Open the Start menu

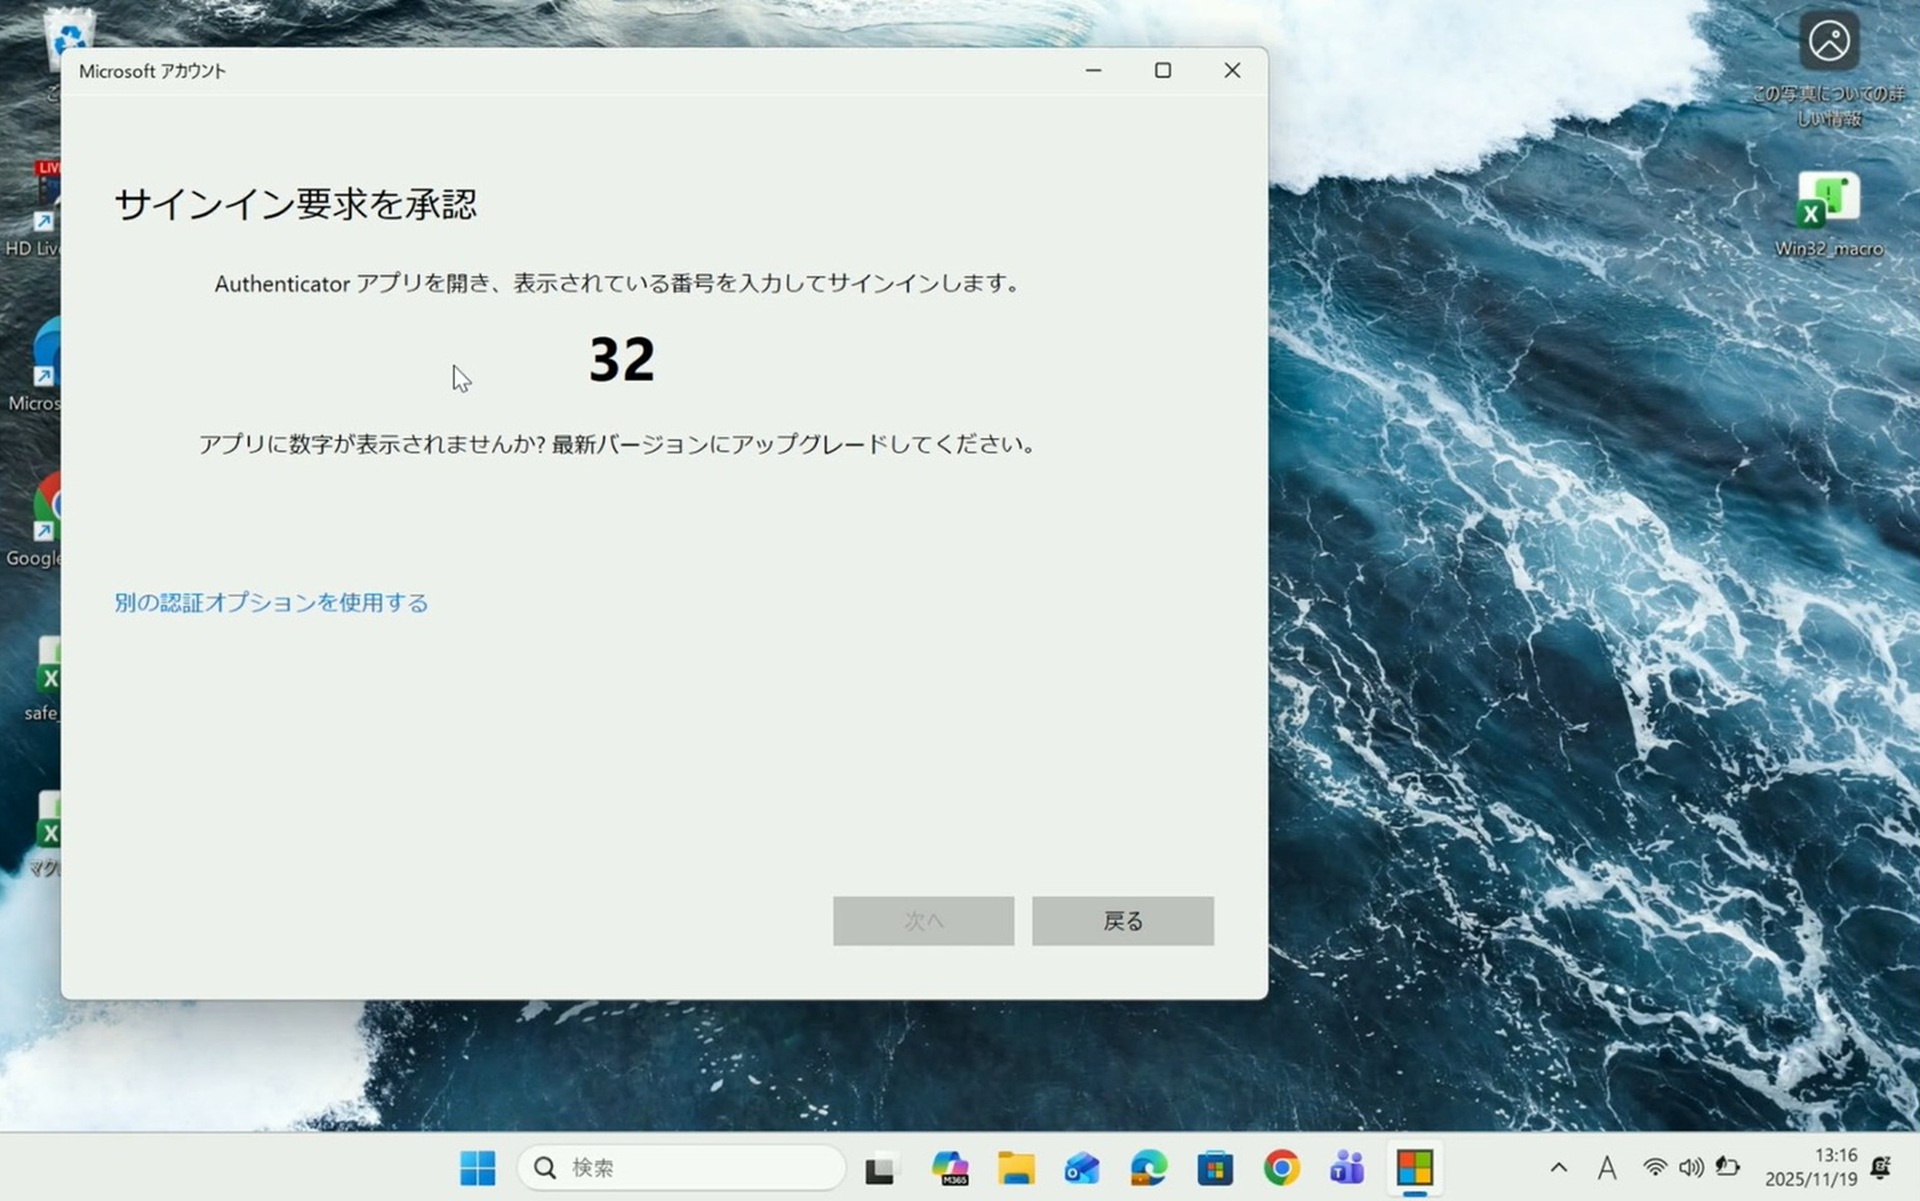click(480, 1167)
